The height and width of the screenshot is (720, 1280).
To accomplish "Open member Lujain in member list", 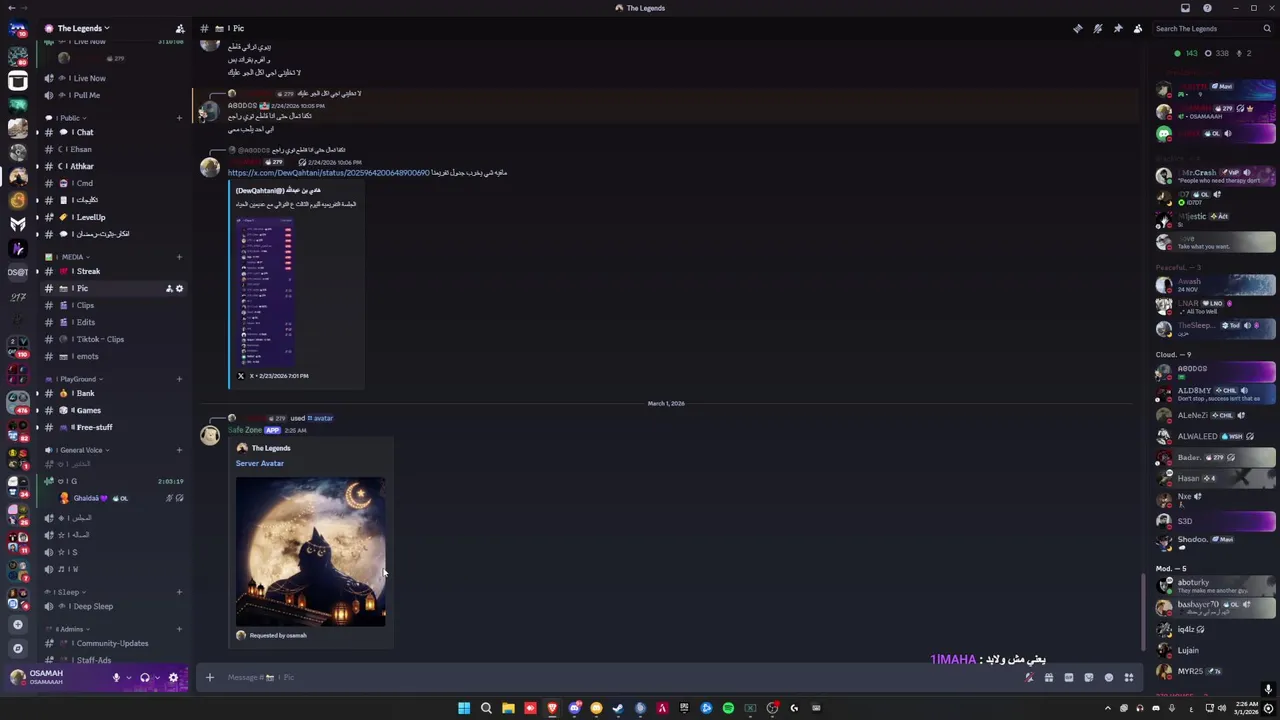I will [1215, 651].
